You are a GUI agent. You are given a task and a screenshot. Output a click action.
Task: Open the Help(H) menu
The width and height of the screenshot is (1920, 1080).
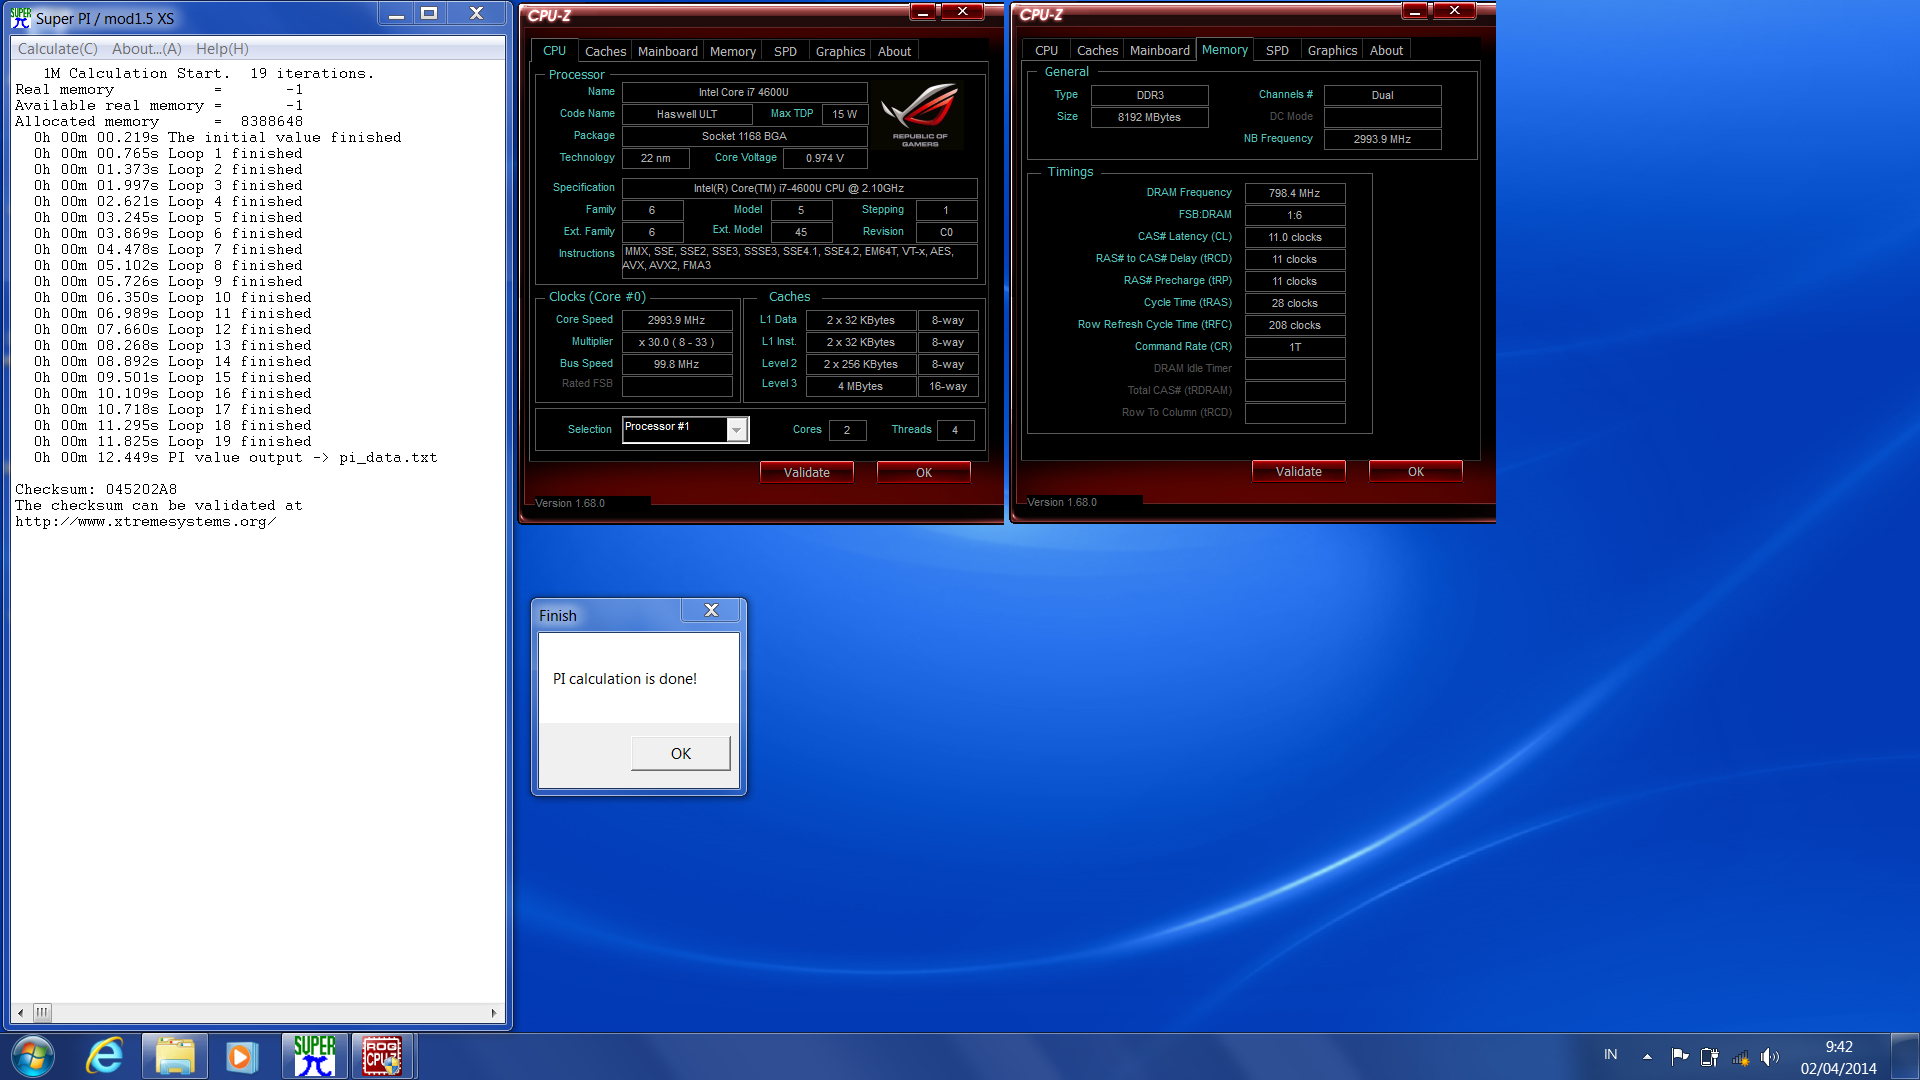coord(222,49)
